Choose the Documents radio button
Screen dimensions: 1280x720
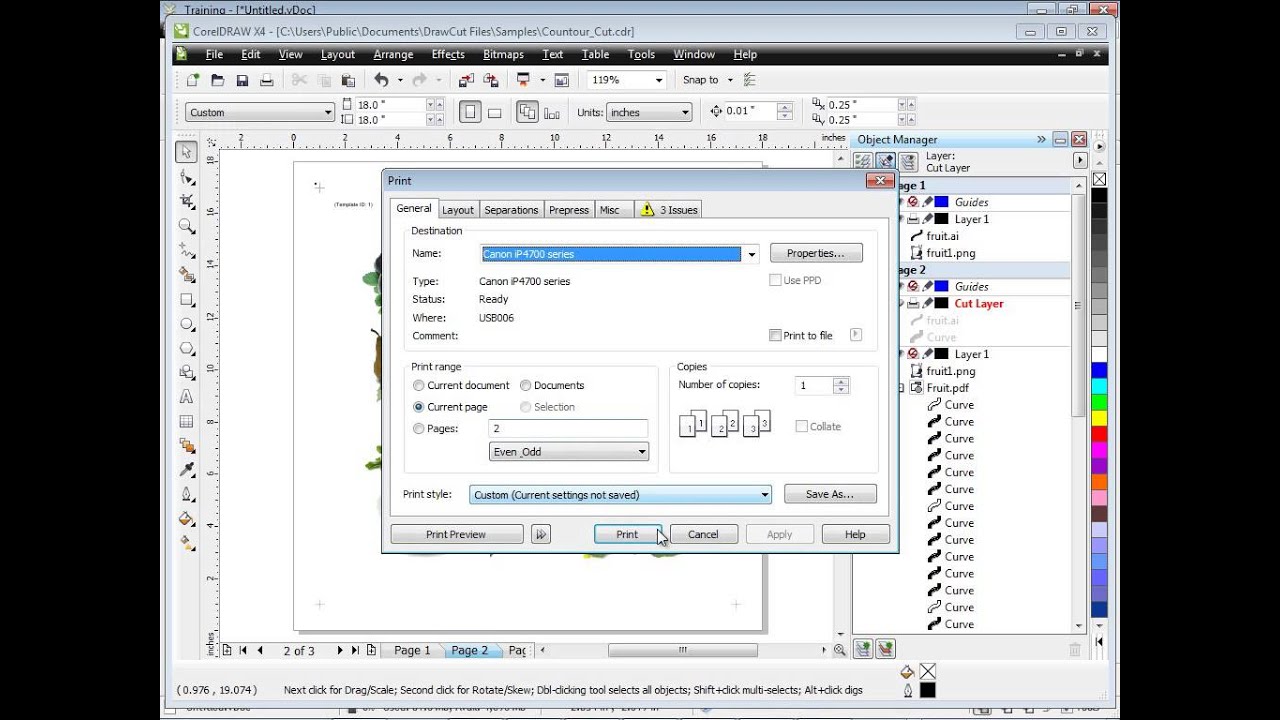(x=526, y=385)
